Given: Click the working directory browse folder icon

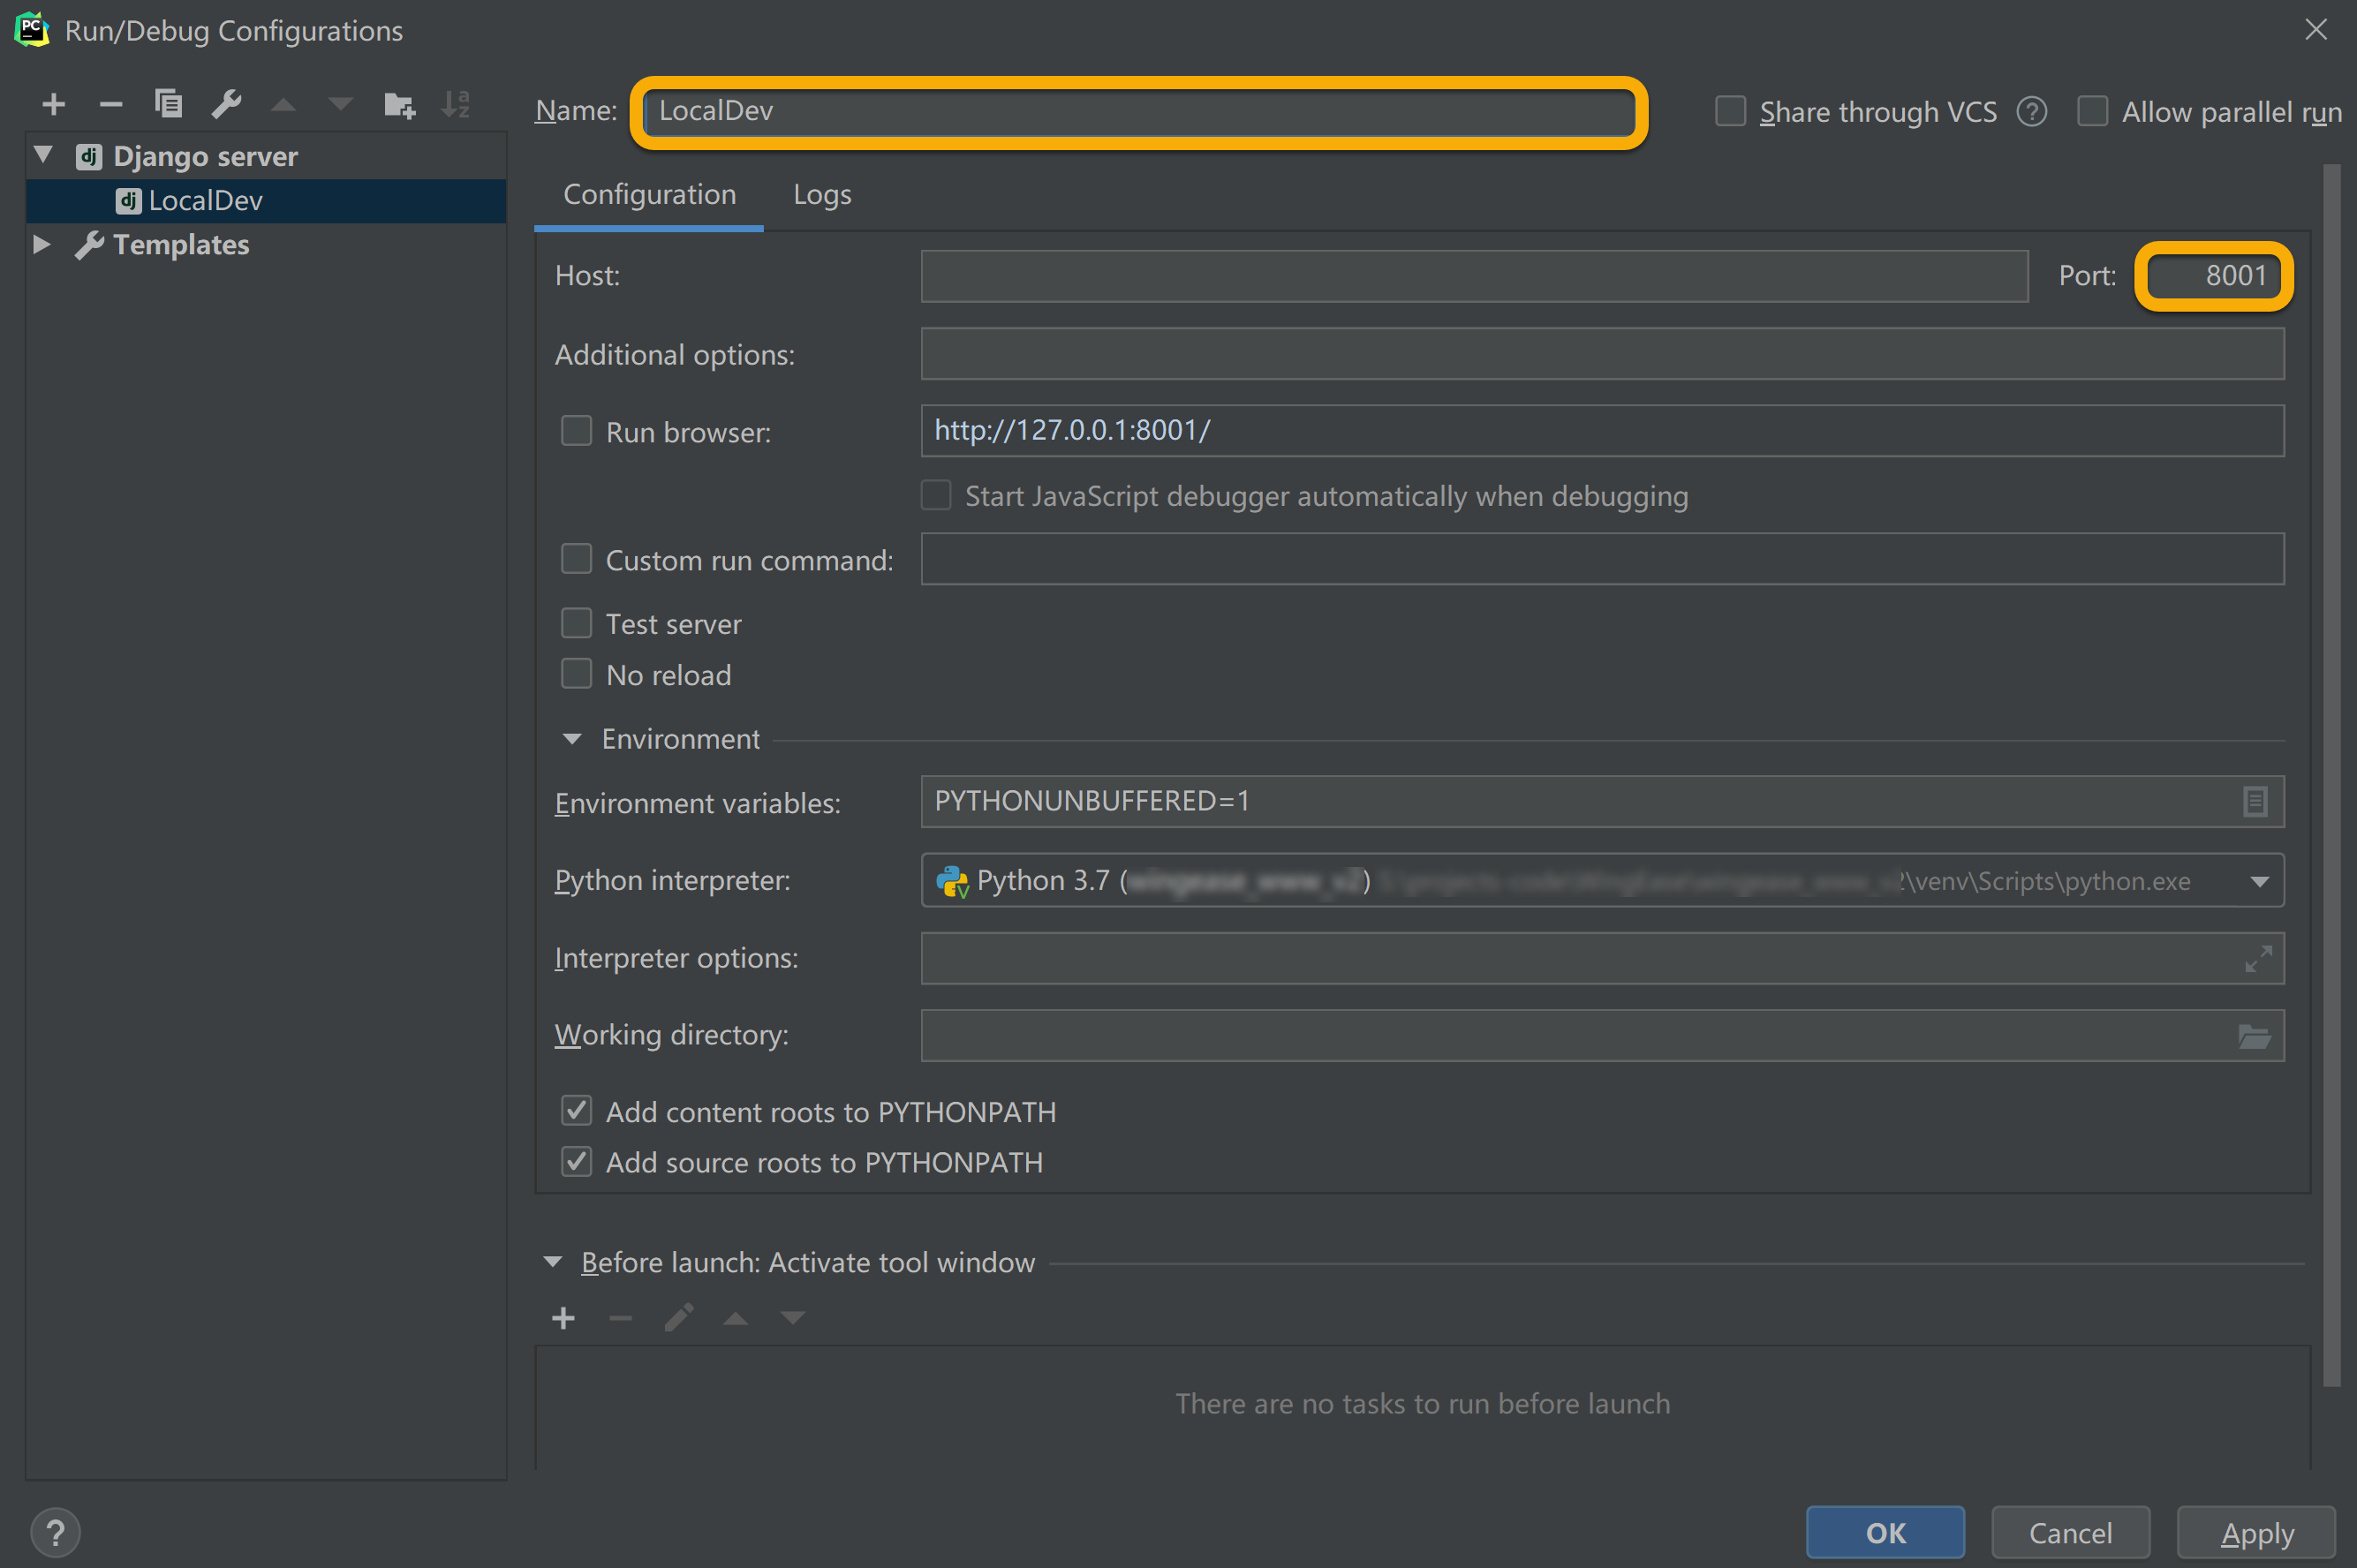Looking at the screenshot, I should (2254, 1036).
